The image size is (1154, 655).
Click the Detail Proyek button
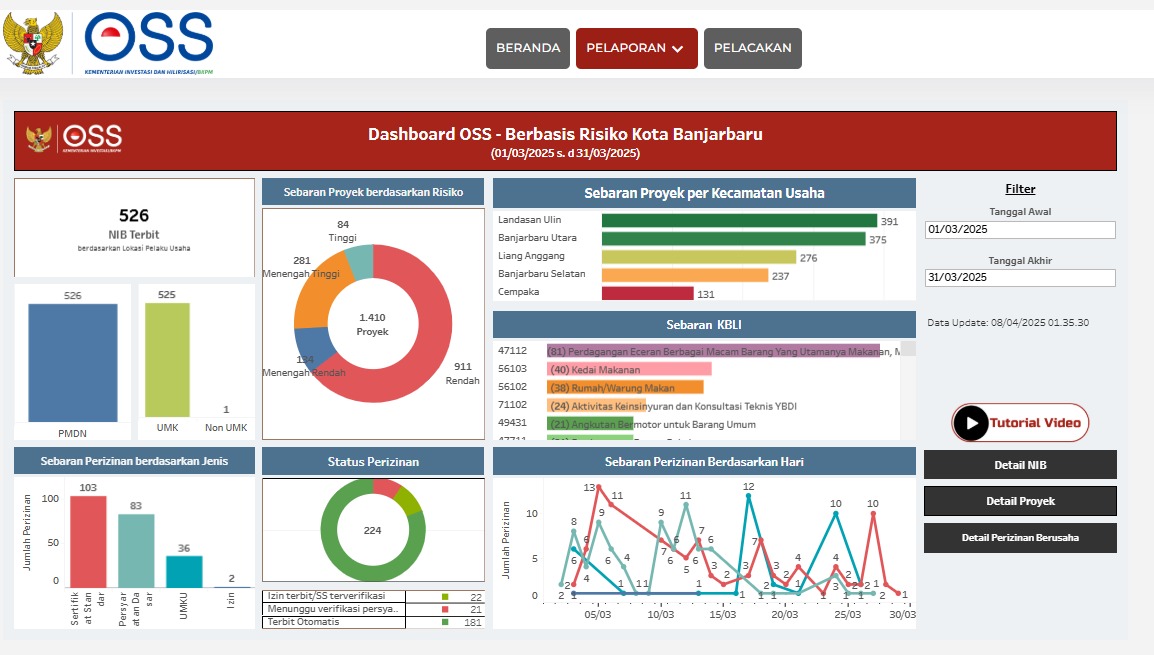click(1020, 501)
